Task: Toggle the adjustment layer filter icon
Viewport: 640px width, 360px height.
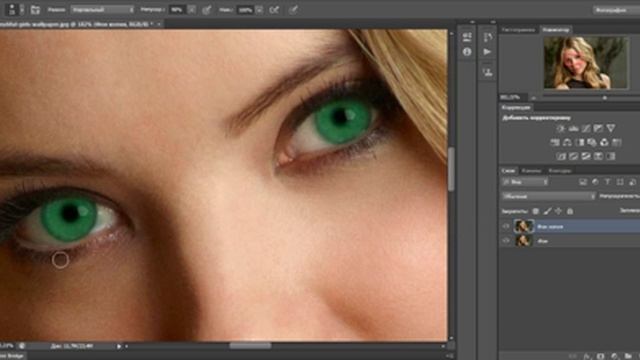Action: point(595,182)
